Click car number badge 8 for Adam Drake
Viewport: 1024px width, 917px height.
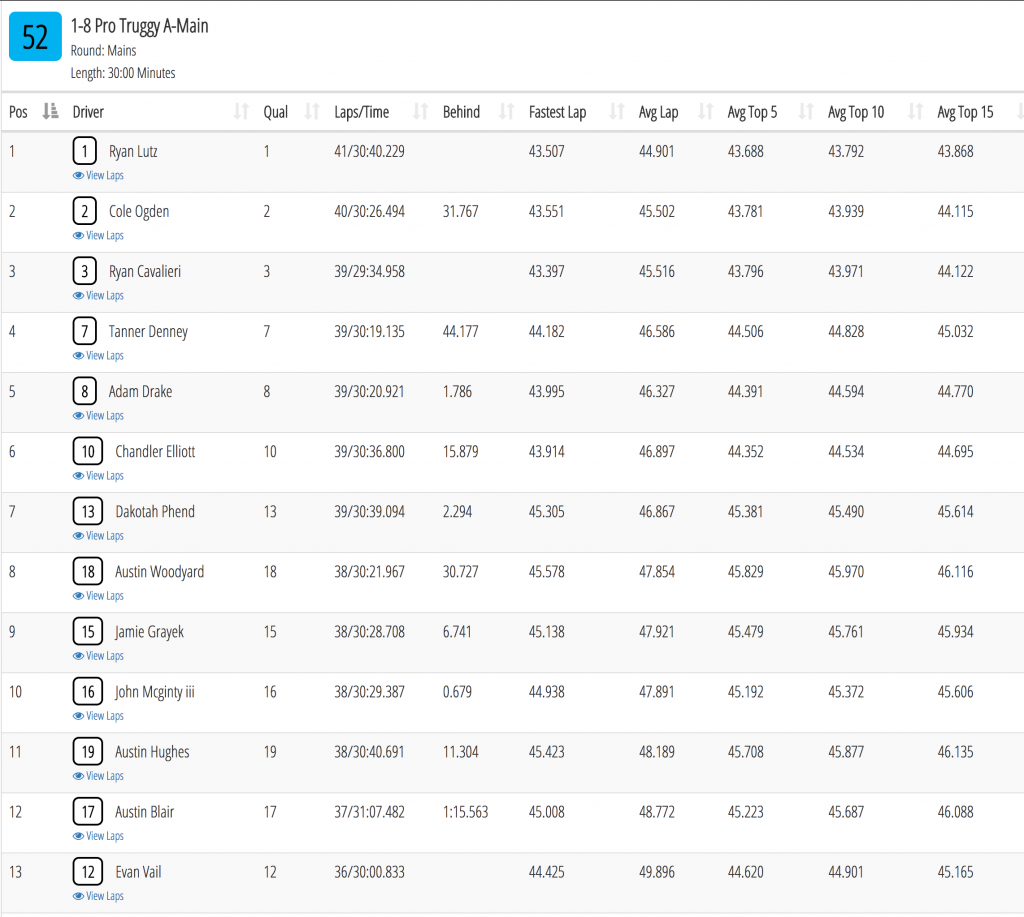tap(84, 391)
